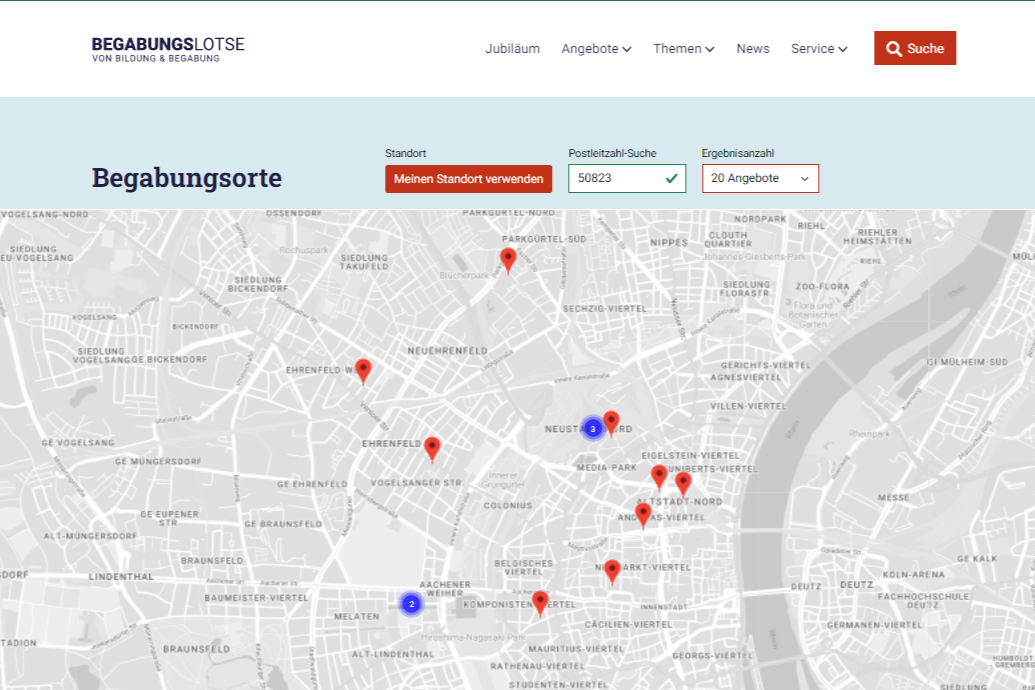Go to the Jubiläum page

coord(512,48)
